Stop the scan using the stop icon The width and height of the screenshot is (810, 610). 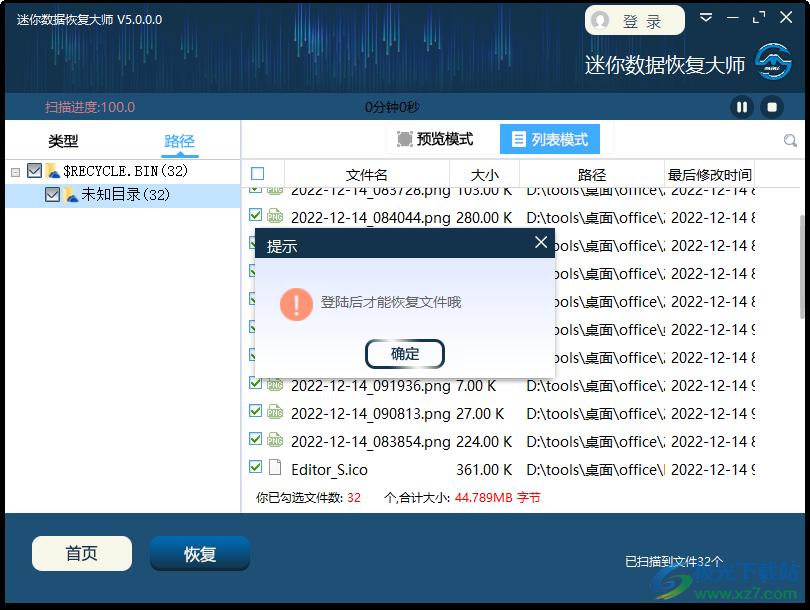tap(771, 105)
